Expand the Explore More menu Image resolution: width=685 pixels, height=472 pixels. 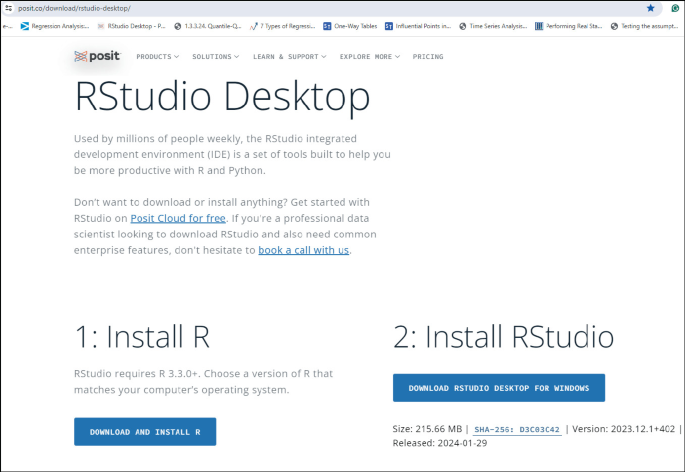click(370, 57)
